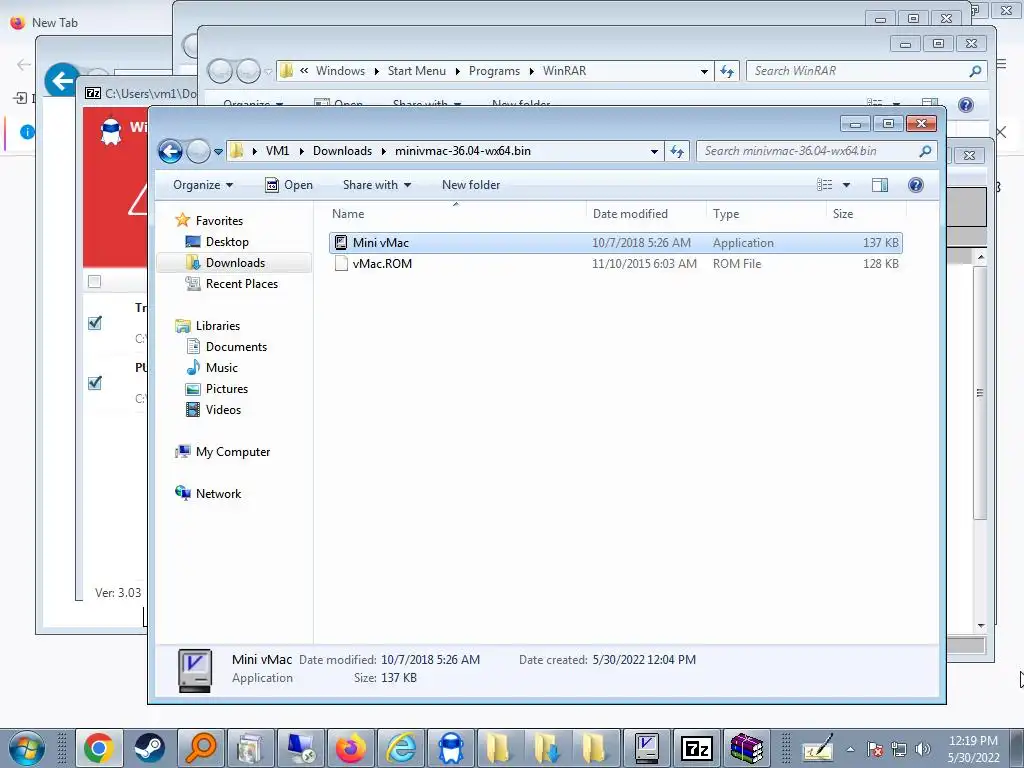Toggle the preview pane button

point(880,185)
